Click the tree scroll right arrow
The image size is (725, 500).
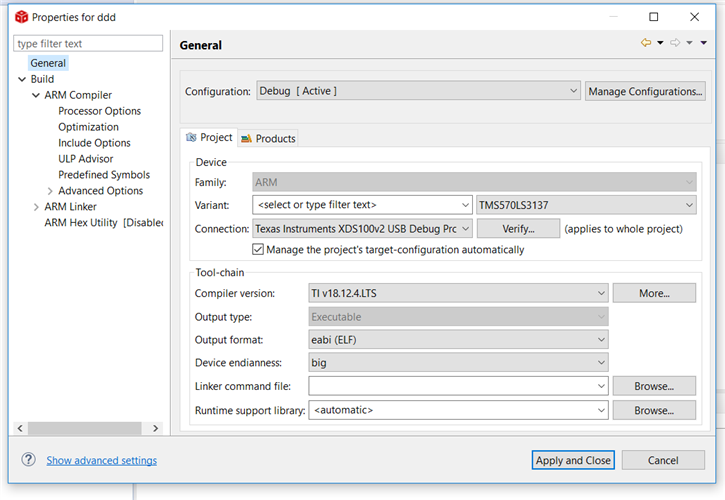pyautogui.click(x=155, y=428)
